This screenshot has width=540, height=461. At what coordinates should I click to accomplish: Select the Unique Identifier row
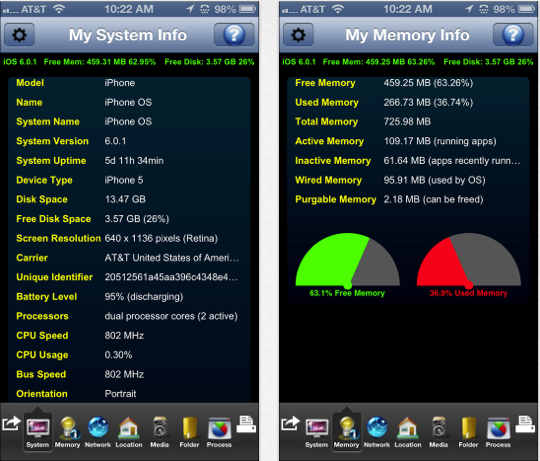coord(129,277)
